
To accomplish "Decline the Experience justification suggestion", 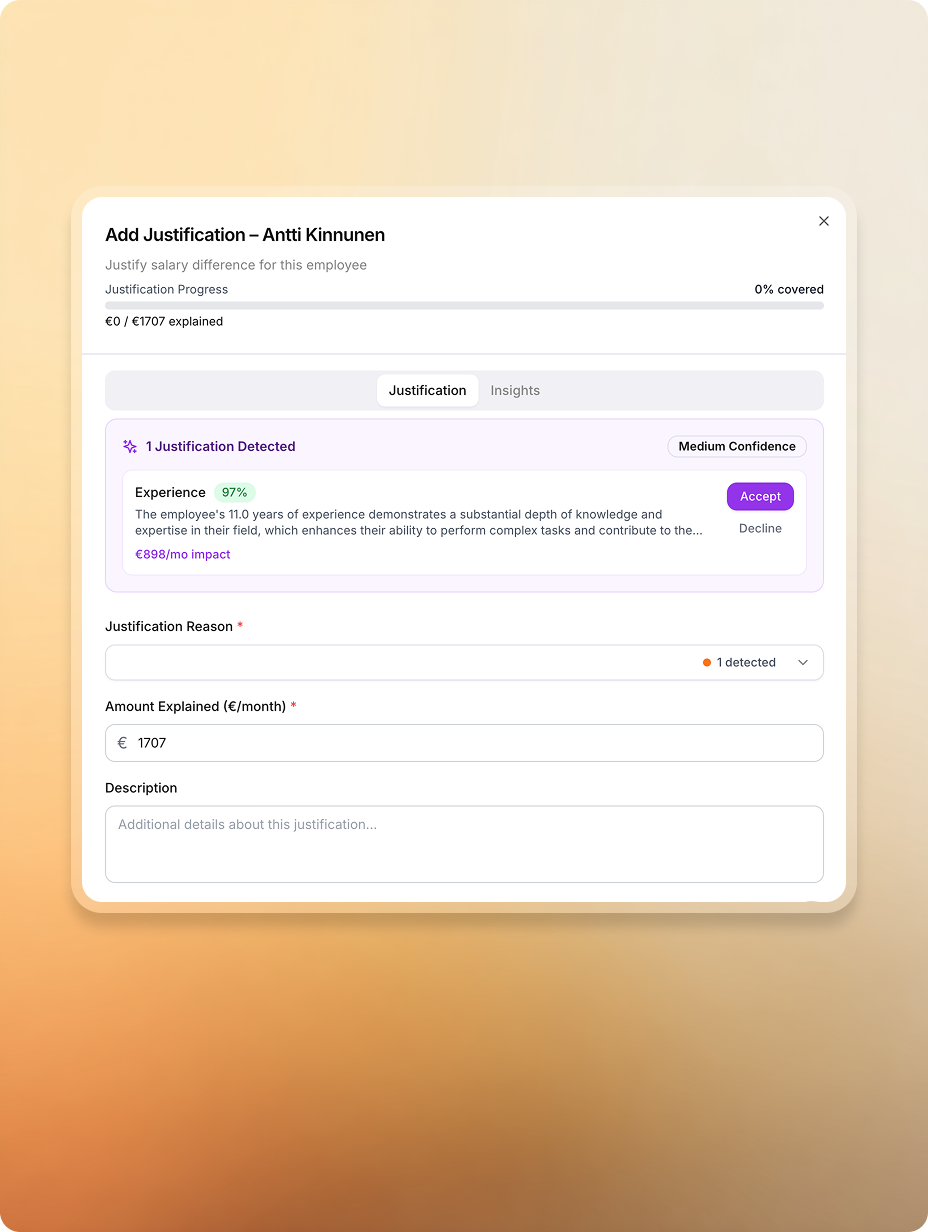I will pyautogui.click(x=760, y=528).
